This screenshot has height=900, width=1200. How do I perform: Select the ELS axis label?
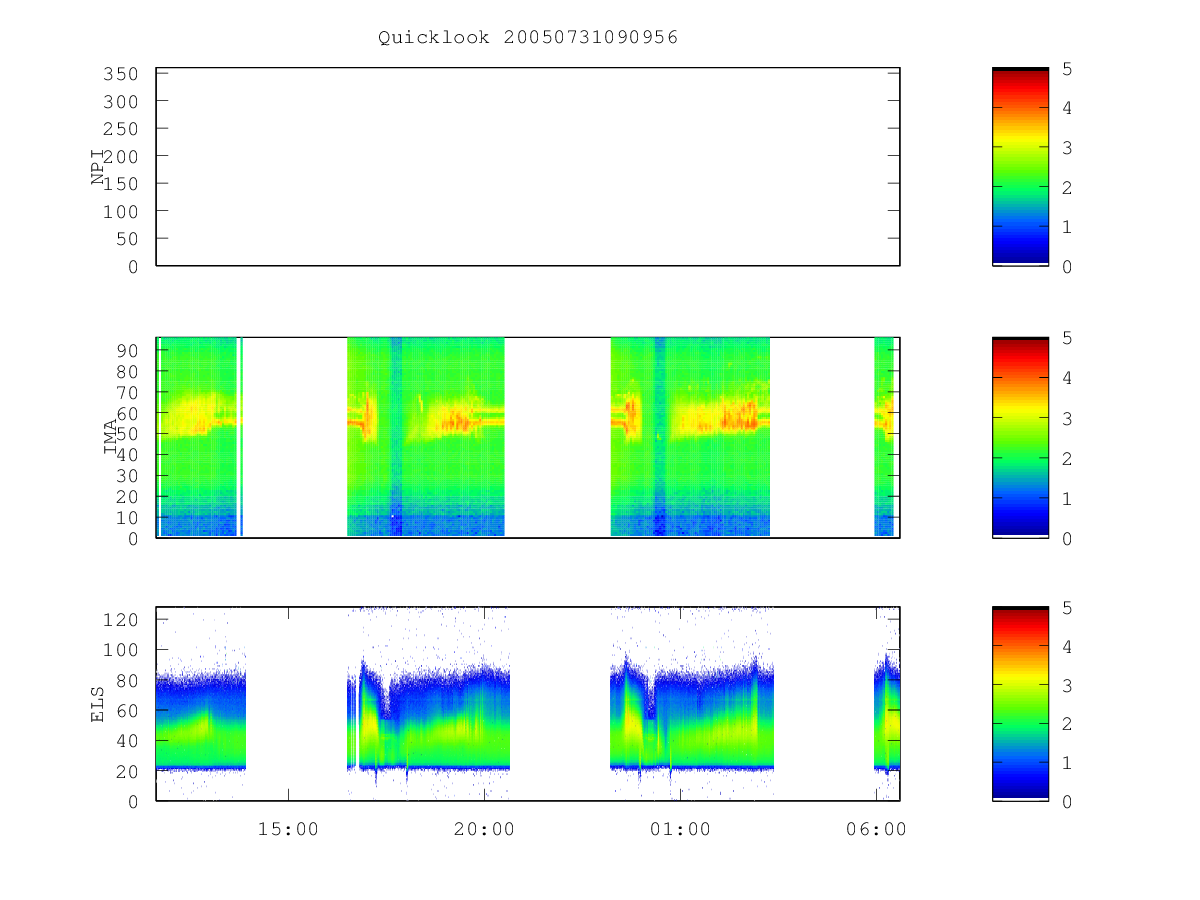(x=98, y=705)
